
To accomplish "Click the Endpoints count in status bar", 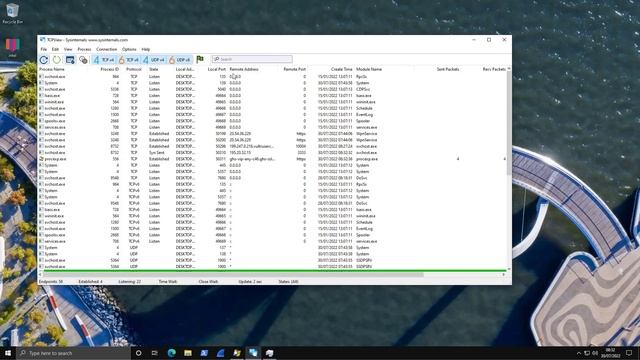I will coord(51,282).
